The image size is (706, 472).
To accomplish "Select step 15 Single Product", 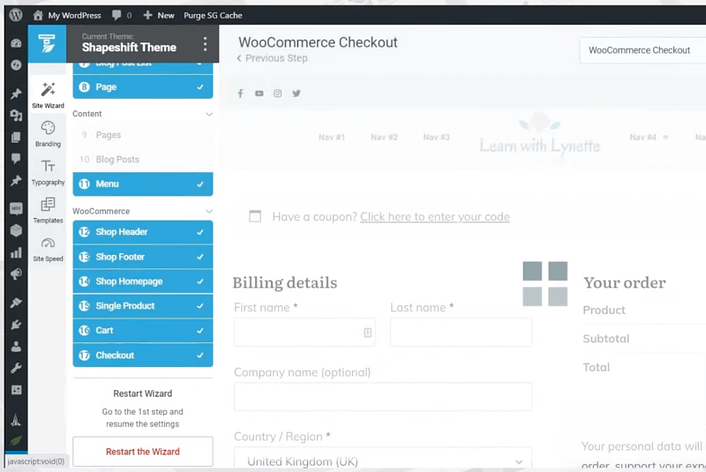I will [143, 306].
